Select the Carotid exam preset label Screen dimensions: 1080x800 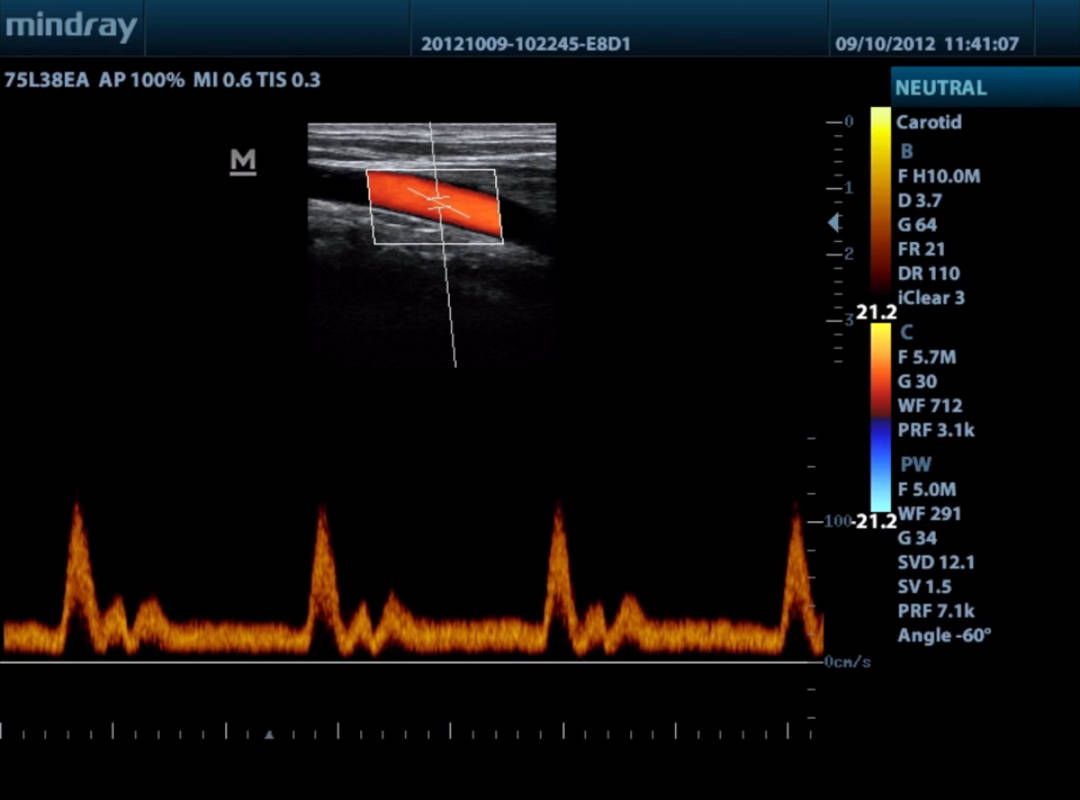coord(928,123)
